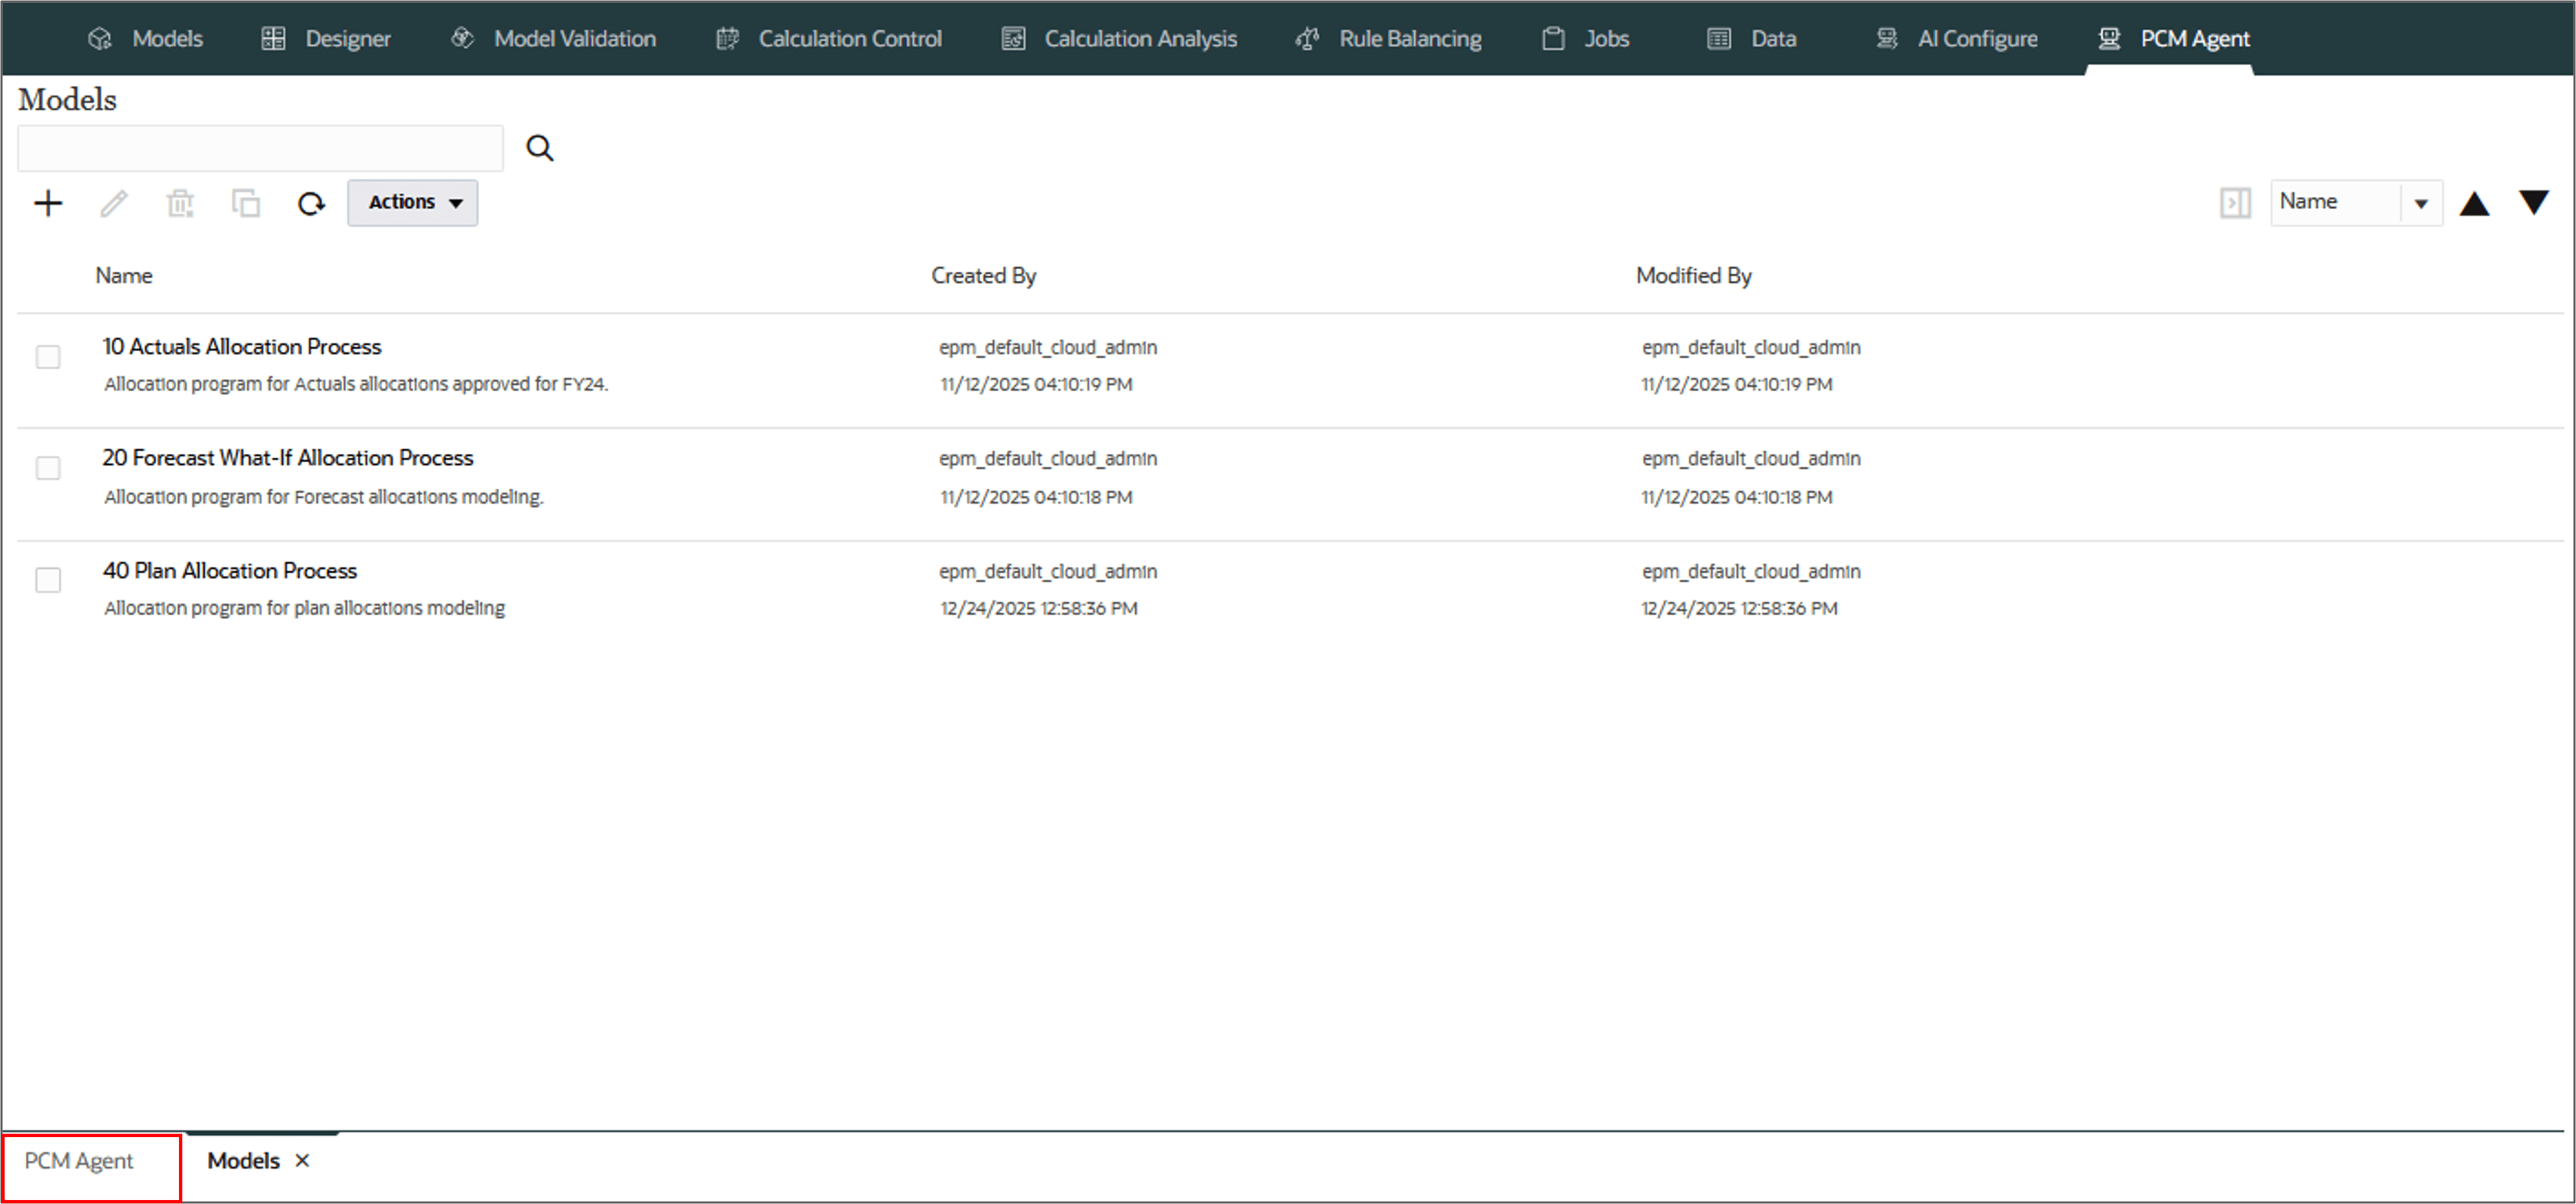Viewport: 2576px width, 1204px height.
Task: Sort ascending with up triangle
Action: coord(2474,204)
